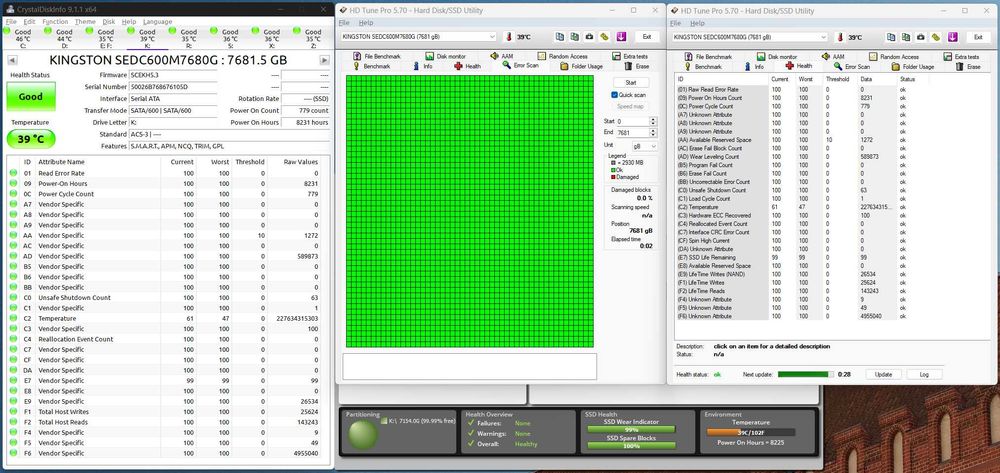Click the End input field showing 7681
This screenshot has height=473, width=1000.
[632, 133]
